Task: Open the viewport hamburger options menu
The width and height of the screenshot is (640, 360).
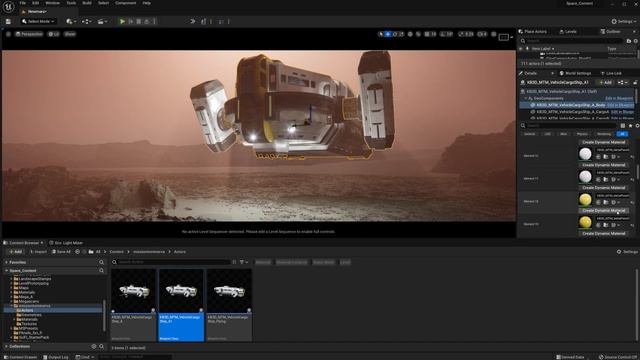Action: click(8, 34)
